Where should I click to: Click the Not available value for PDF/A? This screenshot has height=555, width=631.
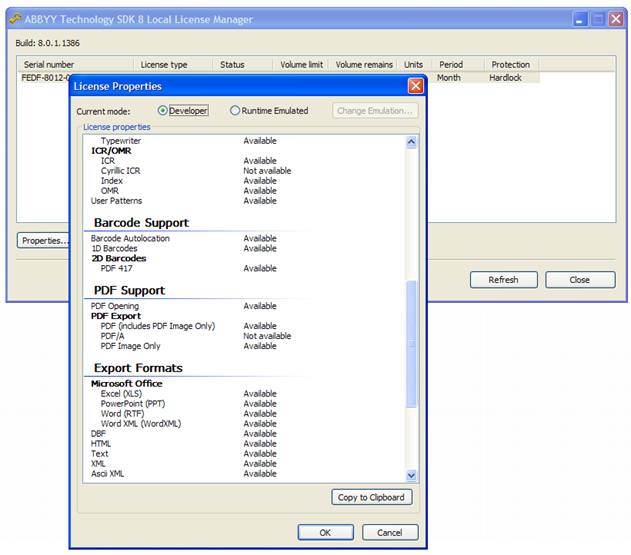(x=267, y=336)
